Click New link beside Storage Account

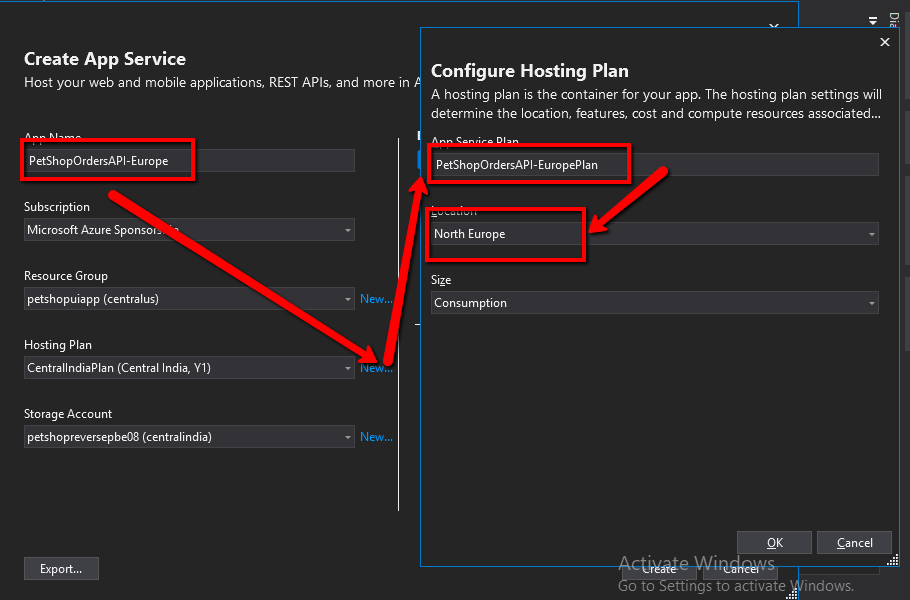coord(376,437)
